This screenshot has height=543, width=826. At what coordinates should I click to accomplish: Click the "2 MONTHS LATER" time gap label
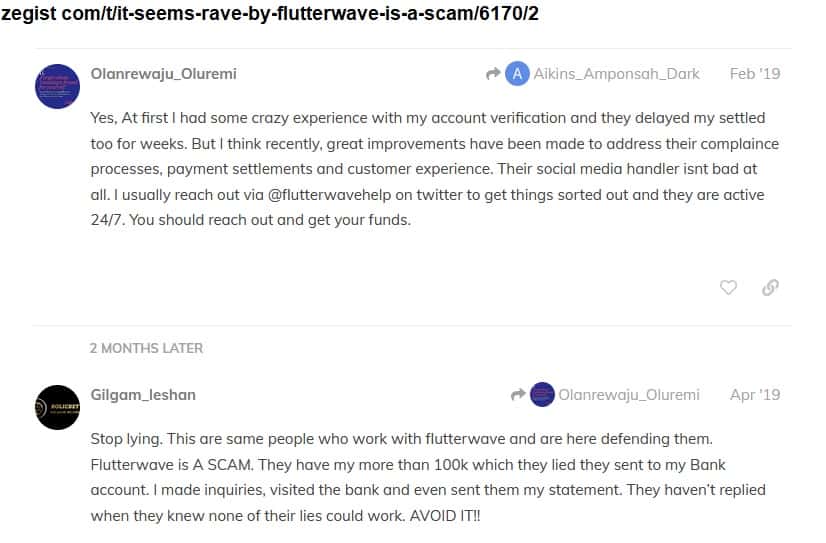coord(146,348)
